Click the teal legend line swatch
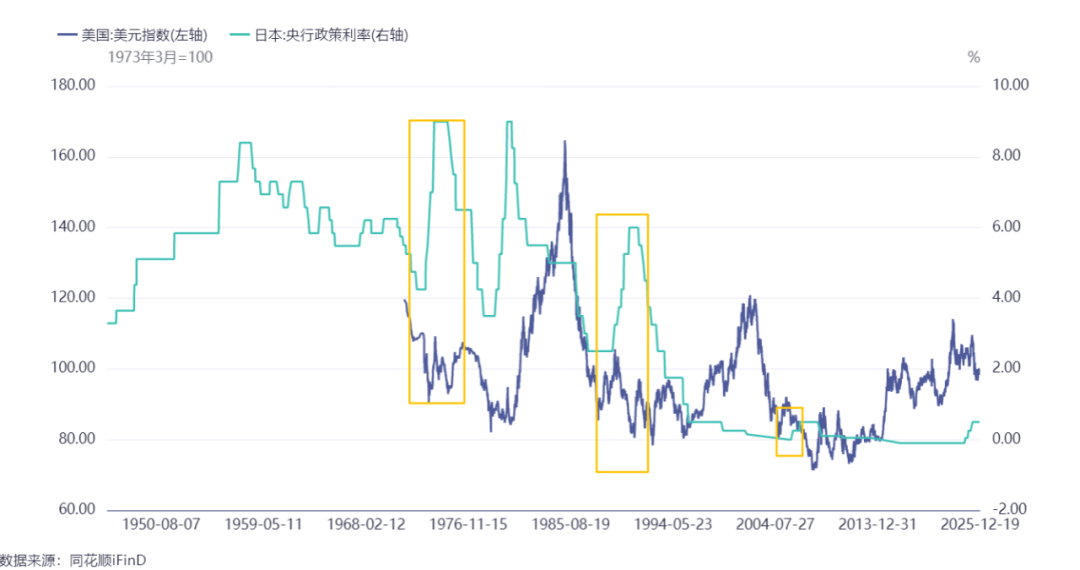 coord(240,34)
